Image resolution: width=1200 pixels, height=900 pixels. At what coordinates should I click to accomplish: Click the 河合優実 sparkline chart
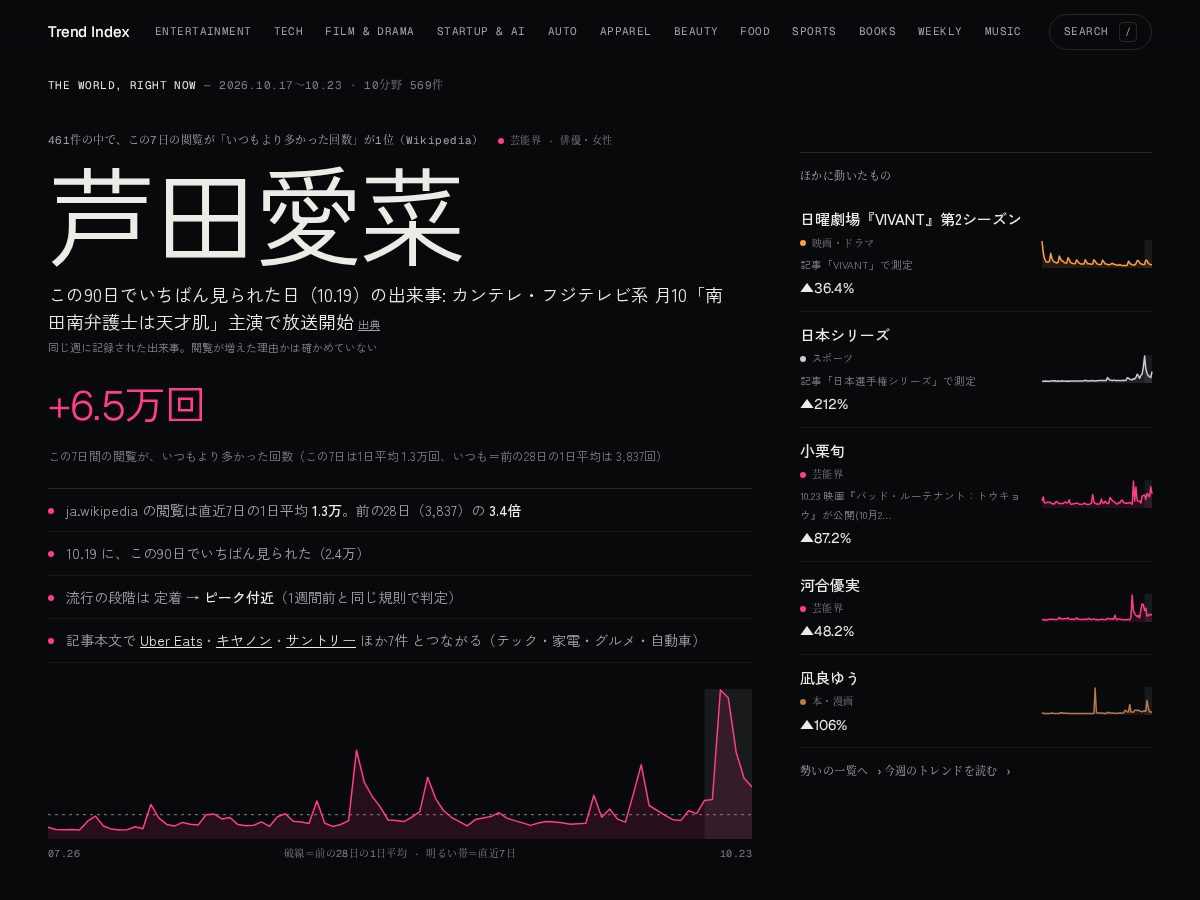pos(1097,607)
